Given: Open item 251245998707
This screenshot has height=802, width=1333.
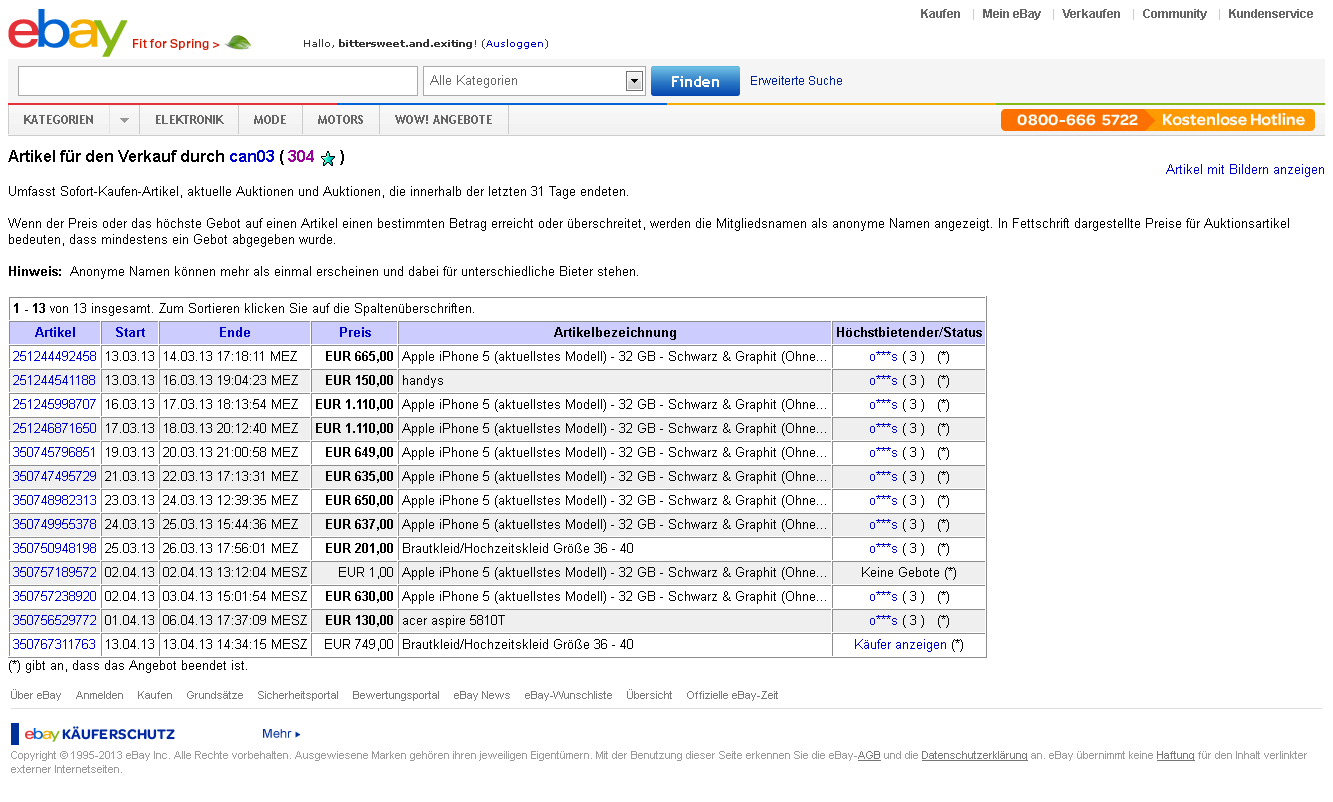Looking at the screenshot, I should point(55,405).
